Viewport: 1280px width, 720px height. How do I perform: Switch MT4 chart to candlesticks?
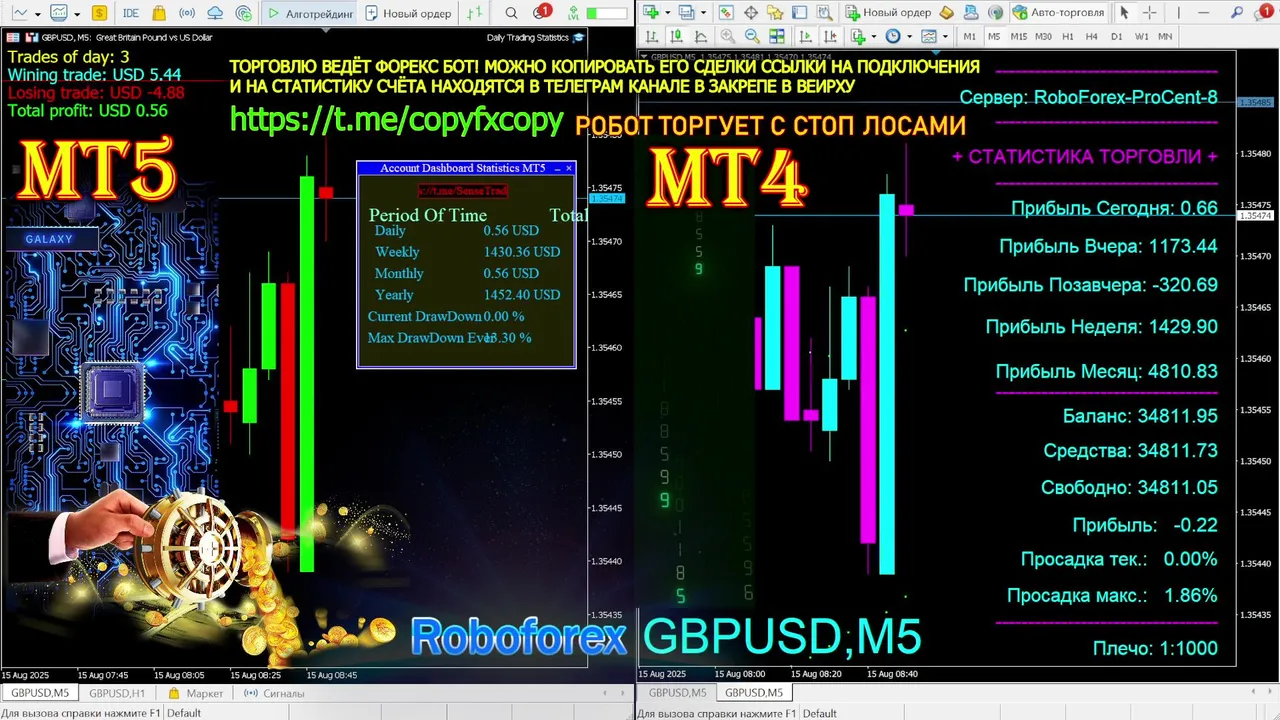click(x=675, y=36)
